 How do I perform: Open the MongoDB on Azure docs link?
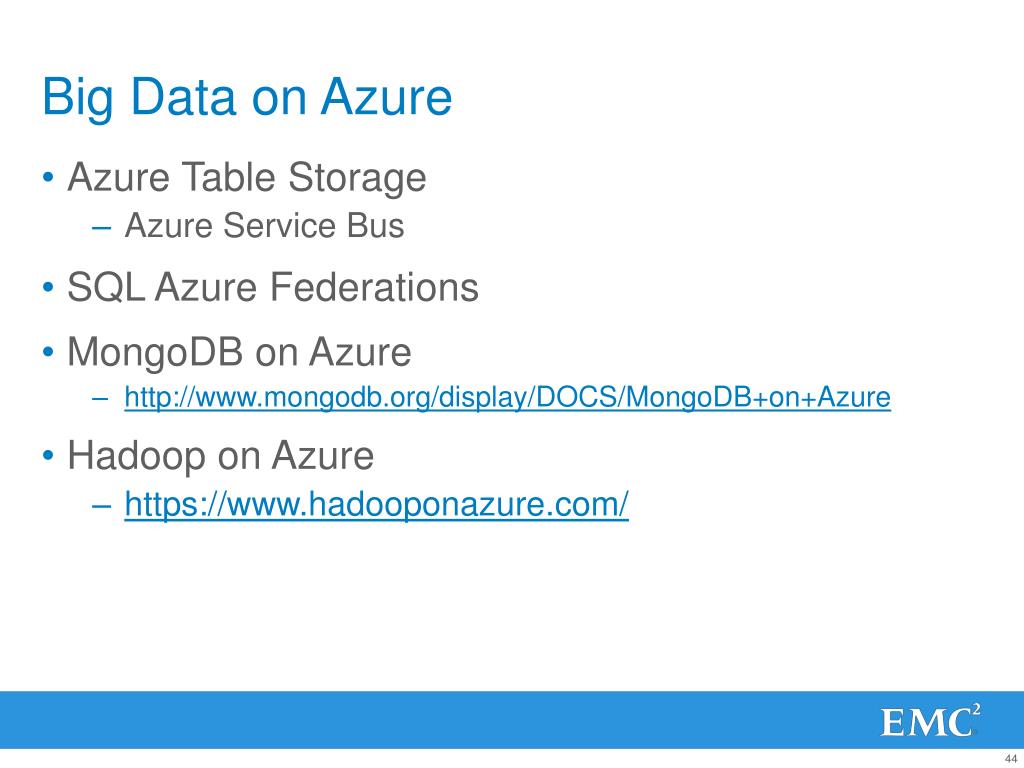click(507, 397)
